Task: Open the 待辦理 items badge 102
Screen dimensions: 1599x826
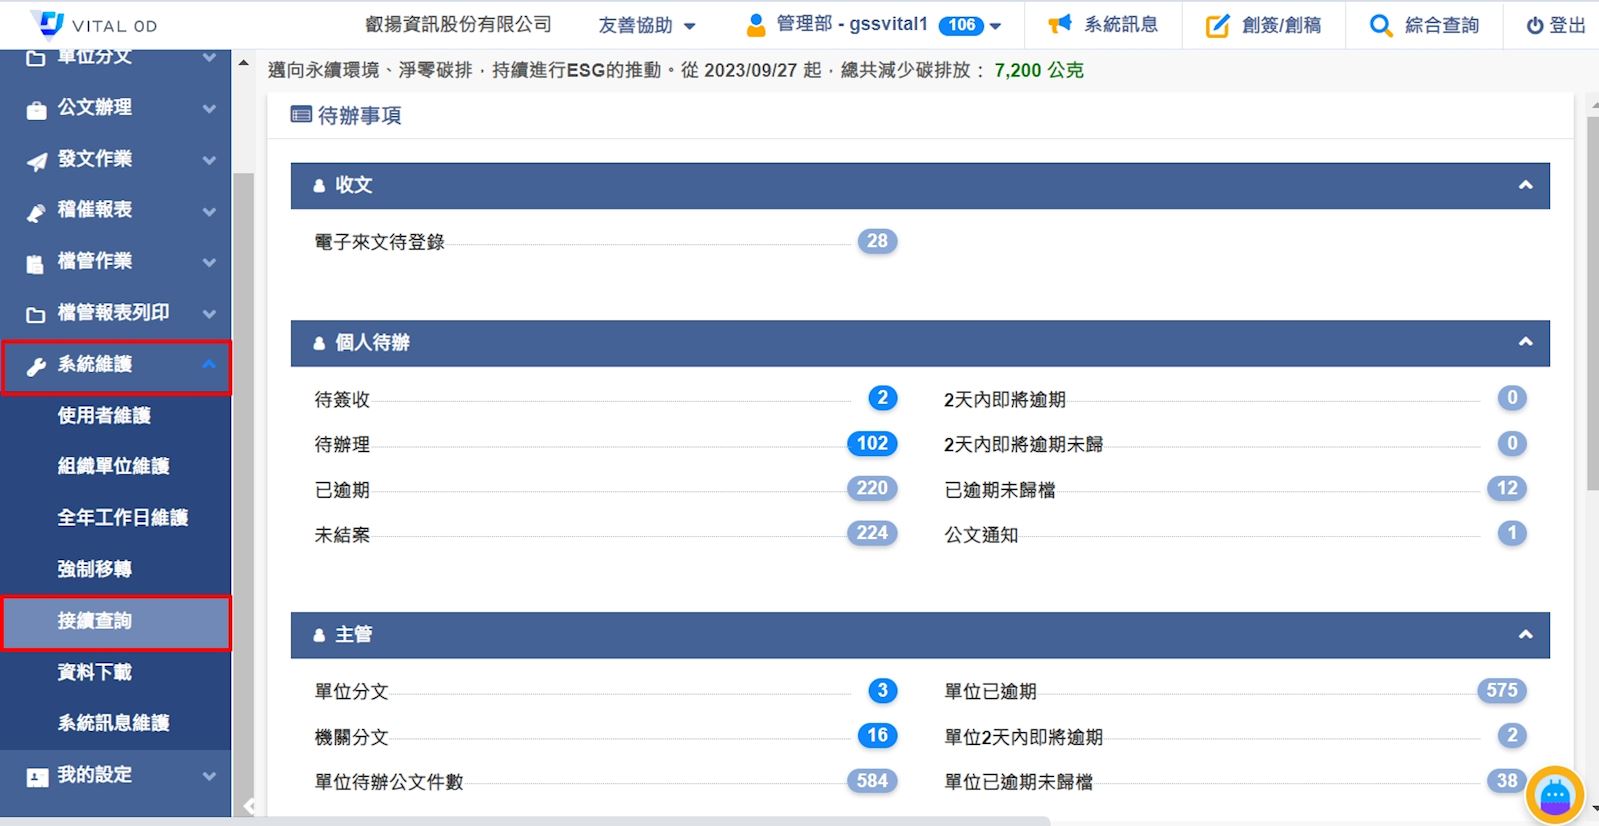Action: 872,443
